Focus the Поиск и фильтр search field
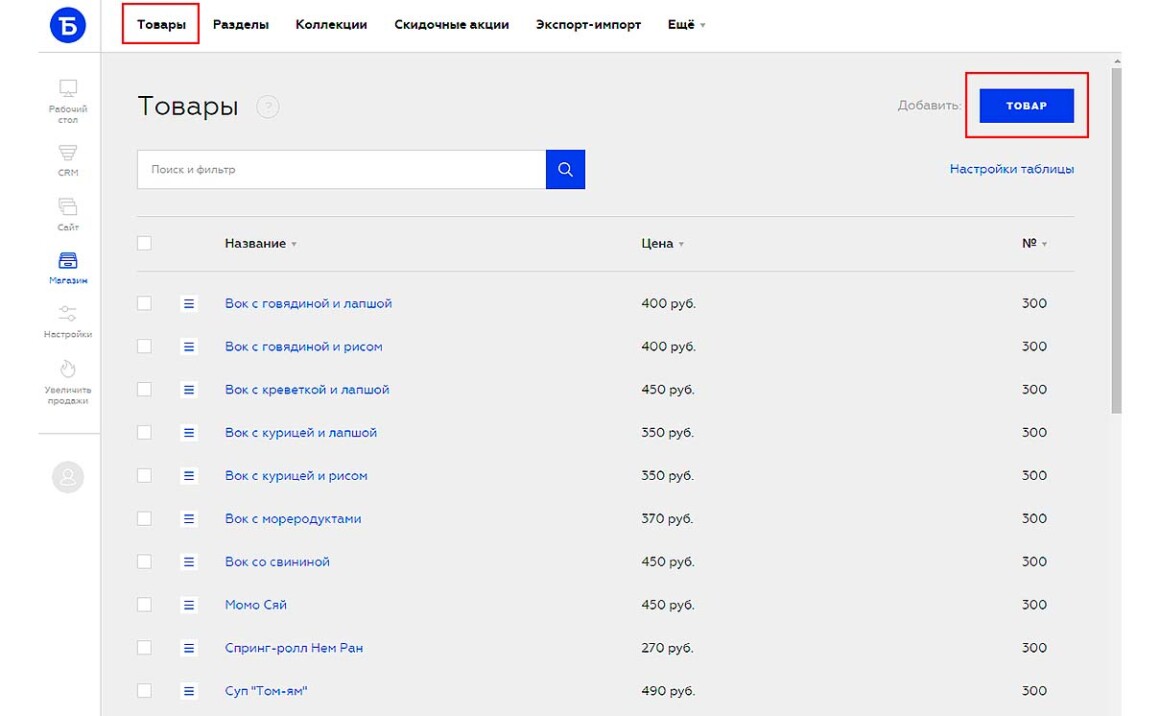 (x=342, y=169)
